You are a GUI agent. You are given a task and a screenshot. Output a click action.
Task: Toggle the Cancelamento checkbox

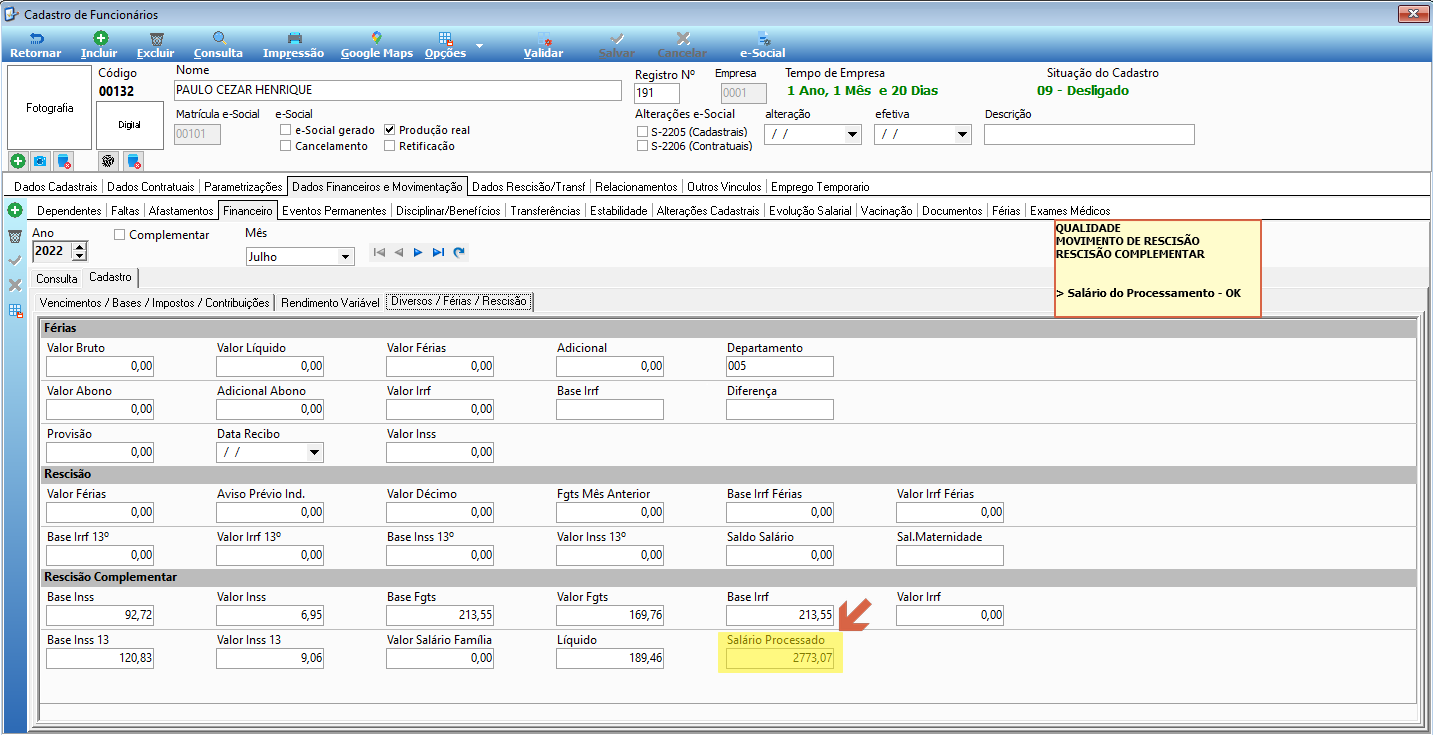286,146
